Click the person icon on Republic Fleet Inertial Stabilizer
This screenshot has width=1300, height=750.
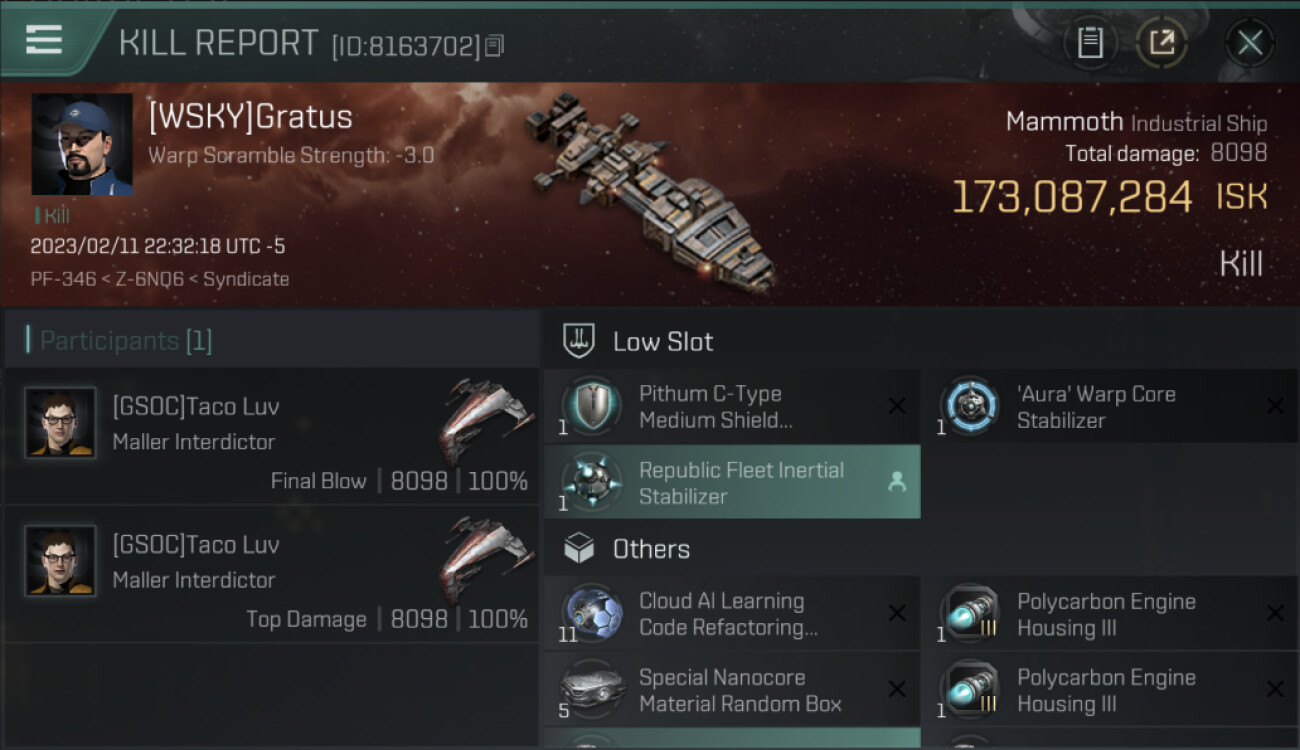pos(897,483)
